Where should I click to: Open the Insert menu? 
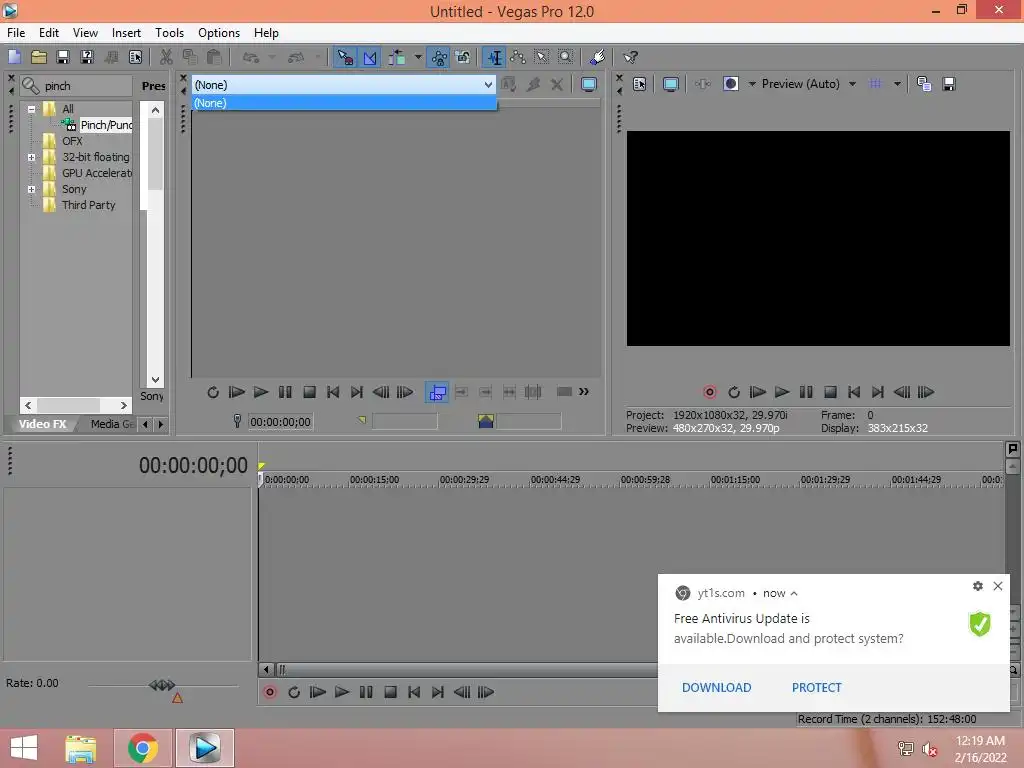tap(126, 33)
